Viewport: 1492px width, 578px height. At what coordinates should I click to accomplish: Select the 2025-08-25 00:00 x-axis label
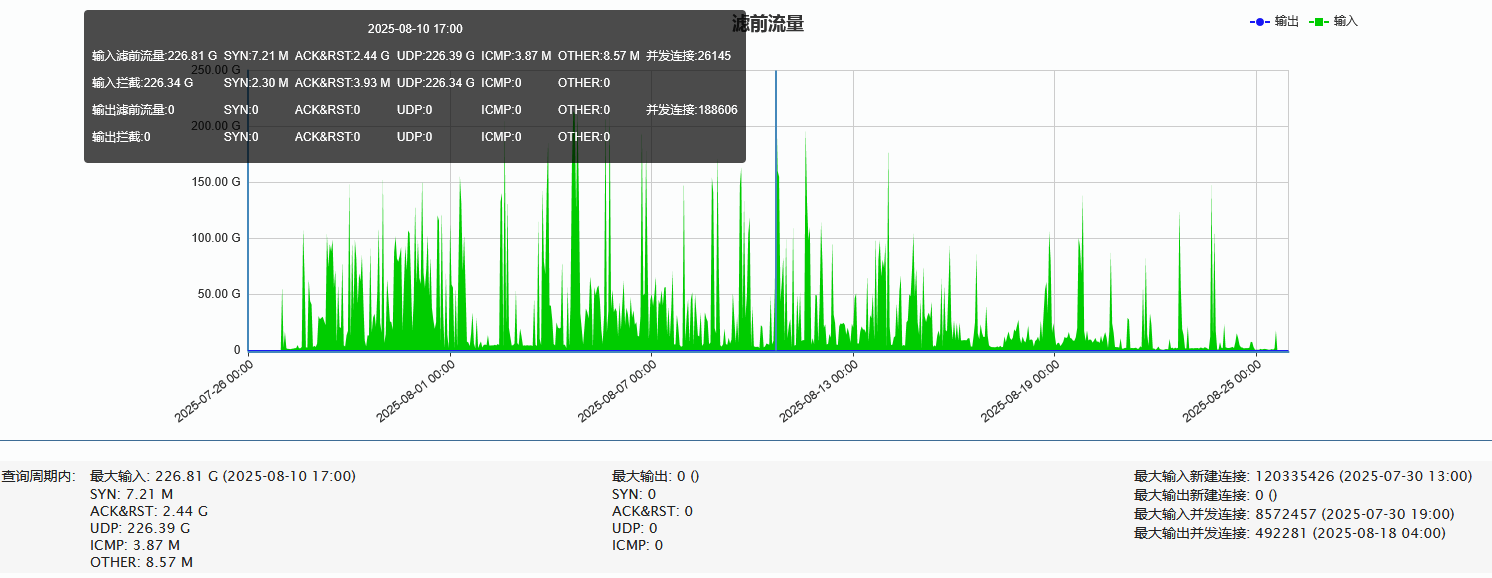1222,391
